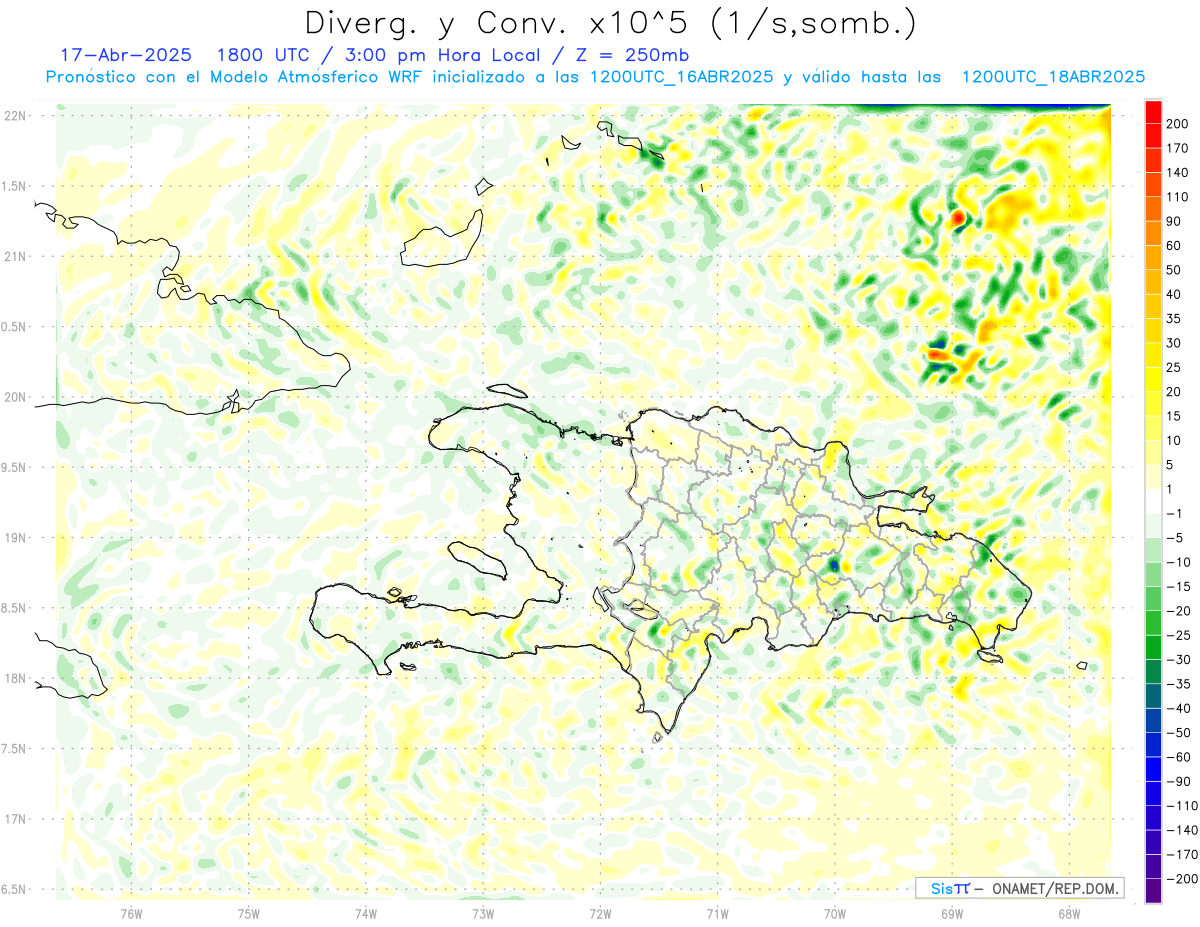The image size is (1200, 927).
Task: Click the '18N' latitude label
Action: tap(15, 678)
